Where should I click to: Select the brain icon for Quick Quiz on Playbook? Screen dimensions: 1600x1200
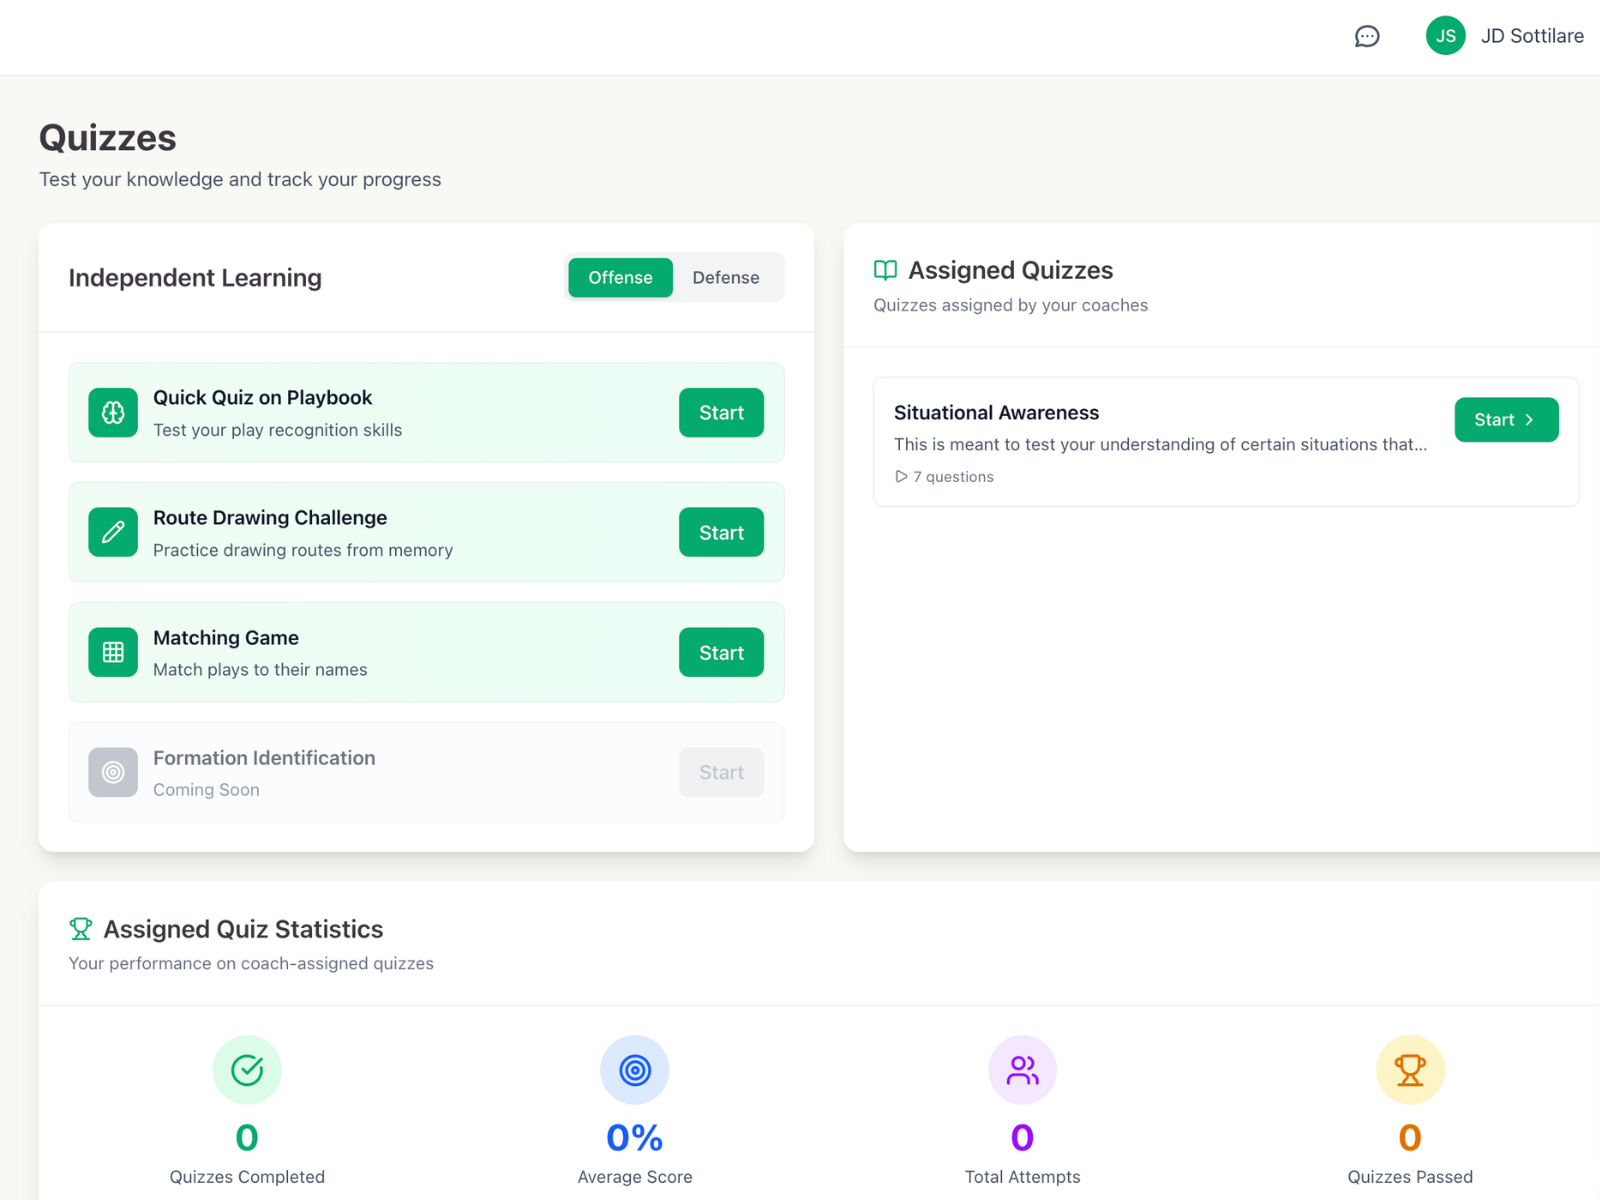pos(113,412)
